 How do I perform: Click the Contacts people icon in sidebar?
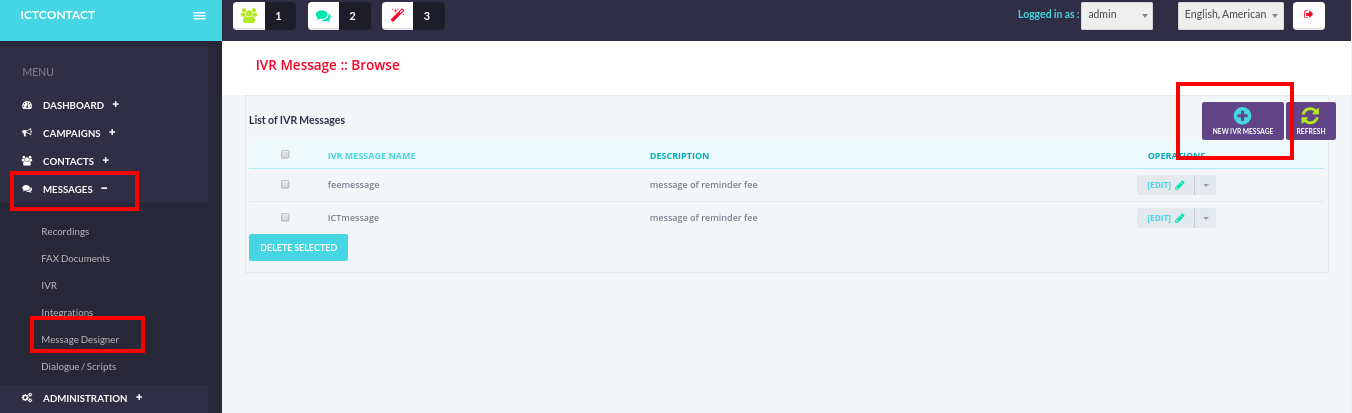tap(27, 161)
